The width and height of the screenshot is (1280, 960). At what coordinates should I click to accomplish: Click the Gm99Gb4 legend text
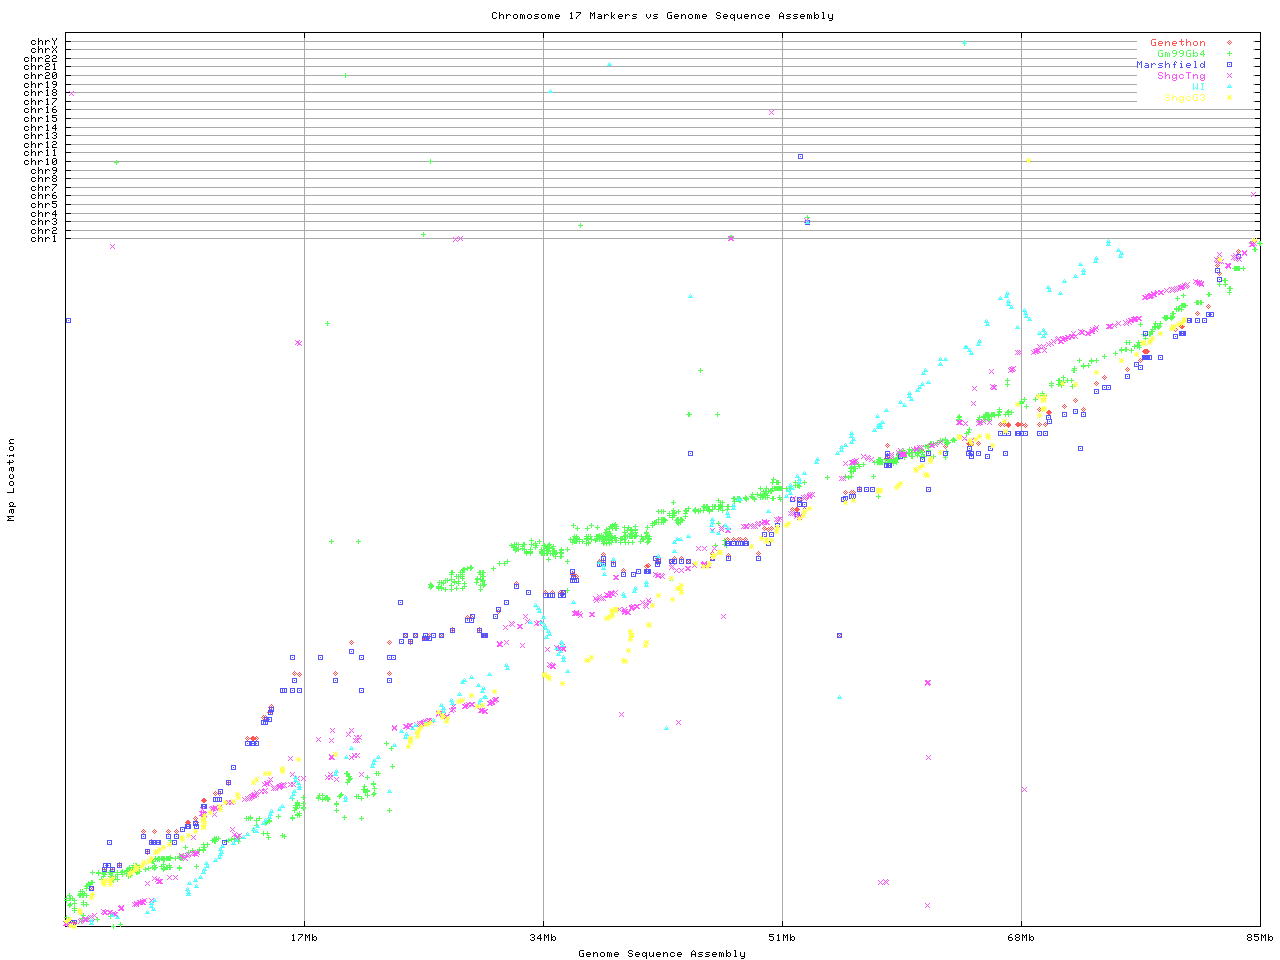tap(1181, 54)
